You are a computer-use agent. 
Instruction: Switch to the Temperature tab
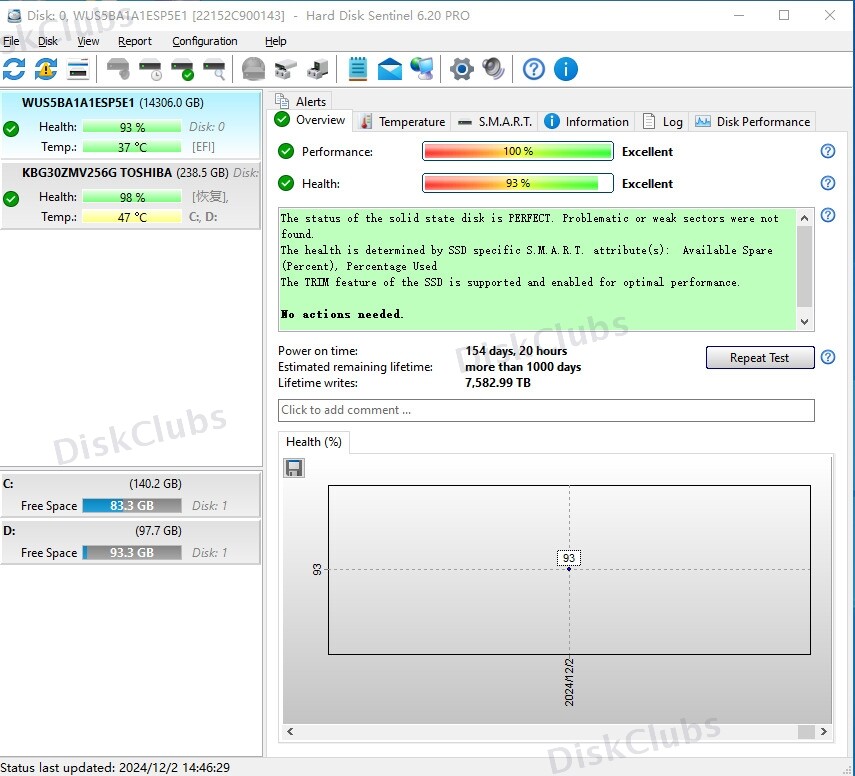[410, 121]
